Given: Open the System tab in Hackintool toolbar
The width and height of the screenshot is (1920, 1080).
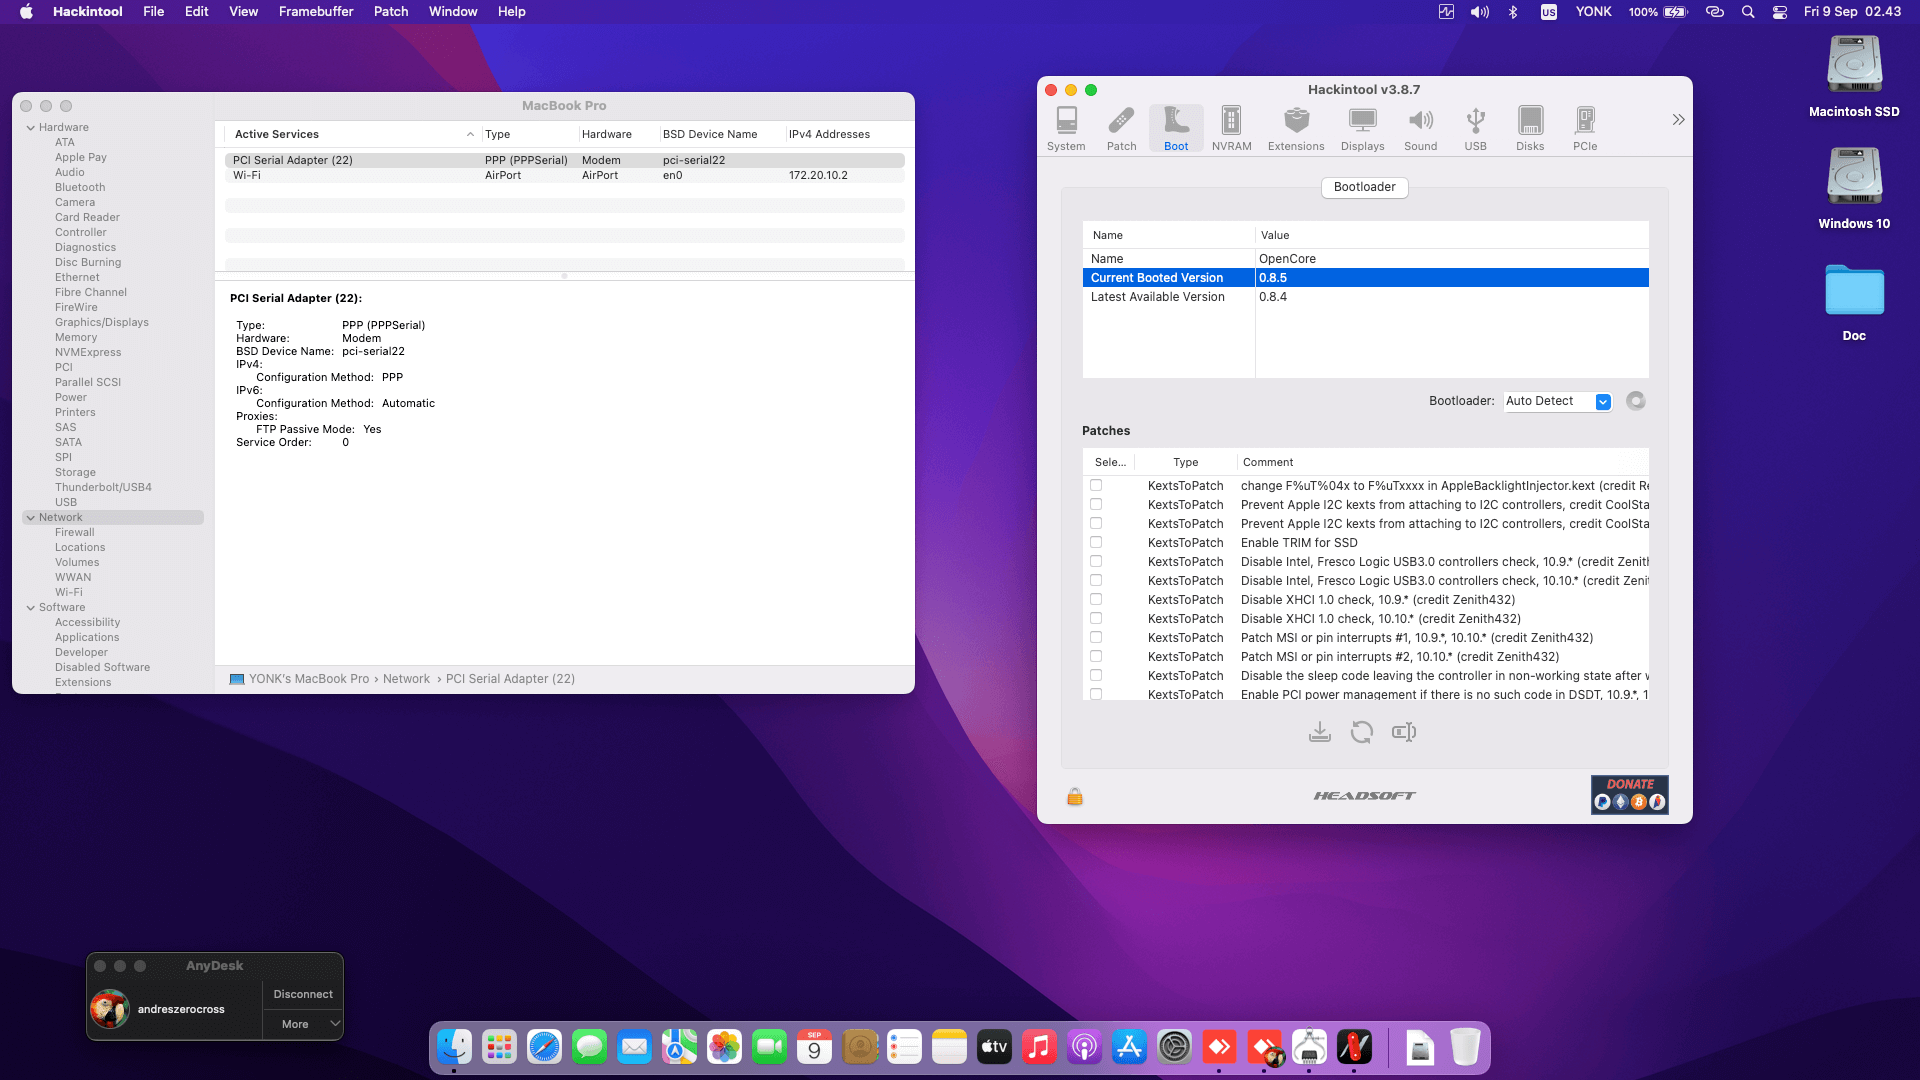Looking at the screenshot, I should 1066,129.
